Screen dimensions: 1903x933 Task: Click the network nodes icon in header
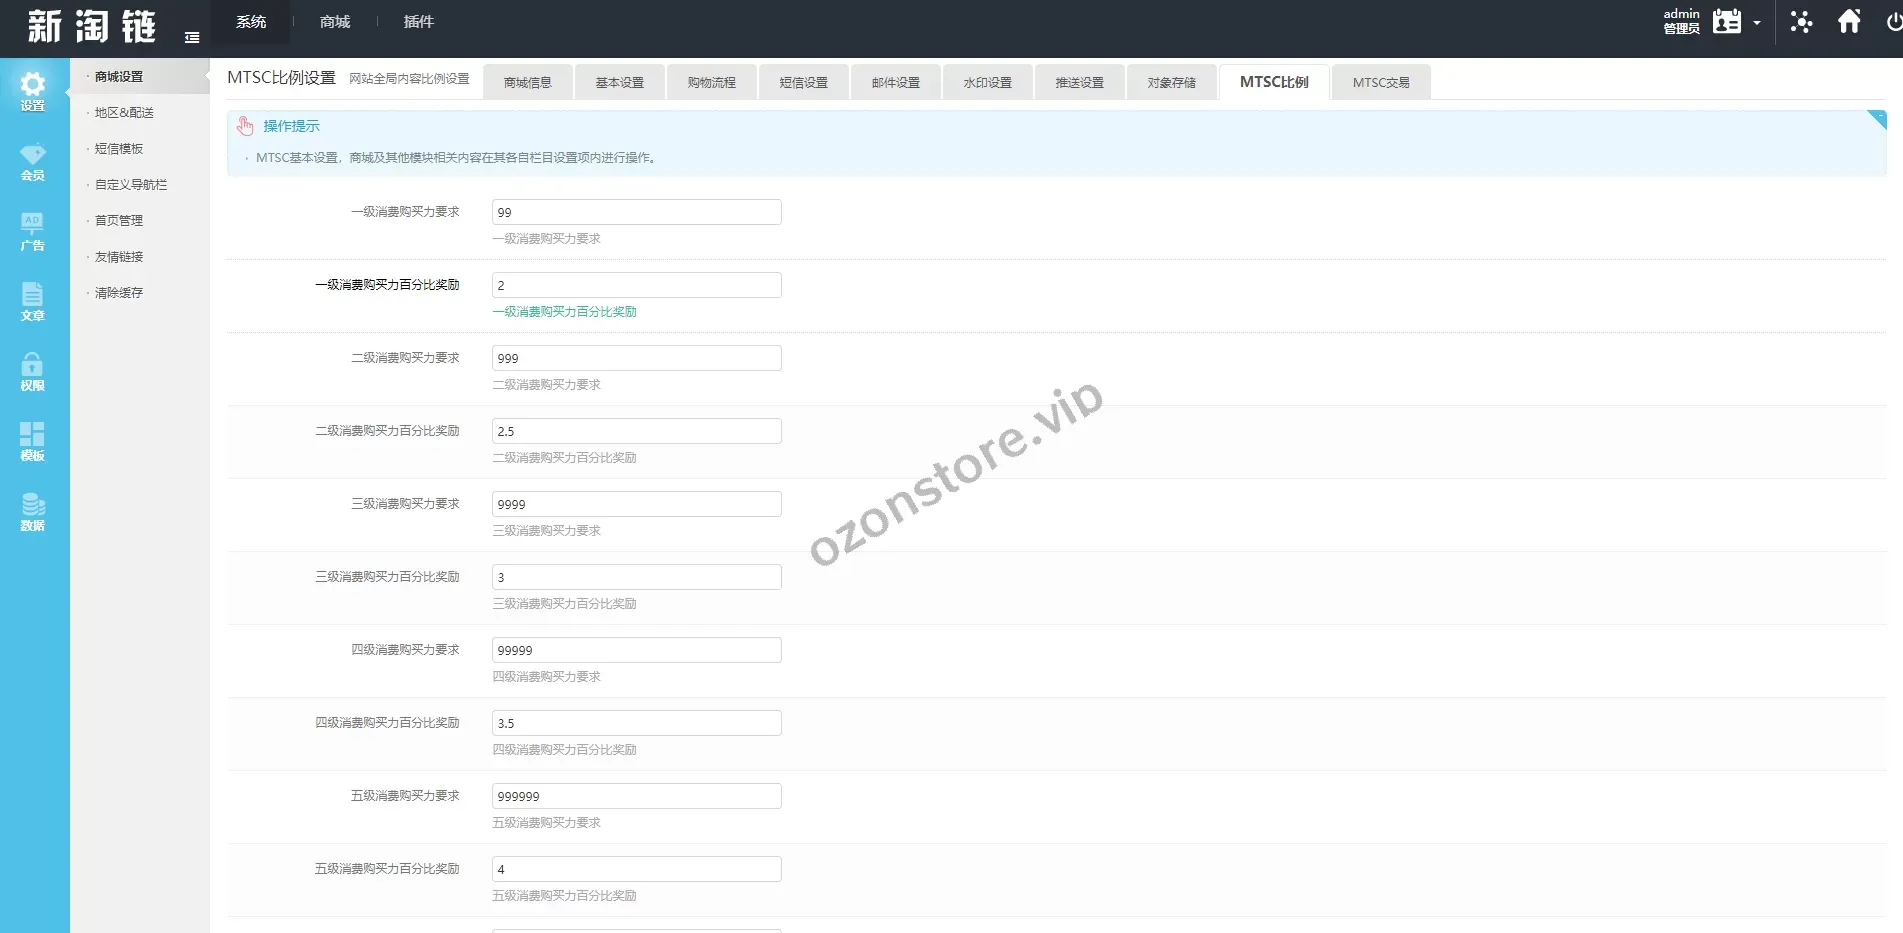1801,22
